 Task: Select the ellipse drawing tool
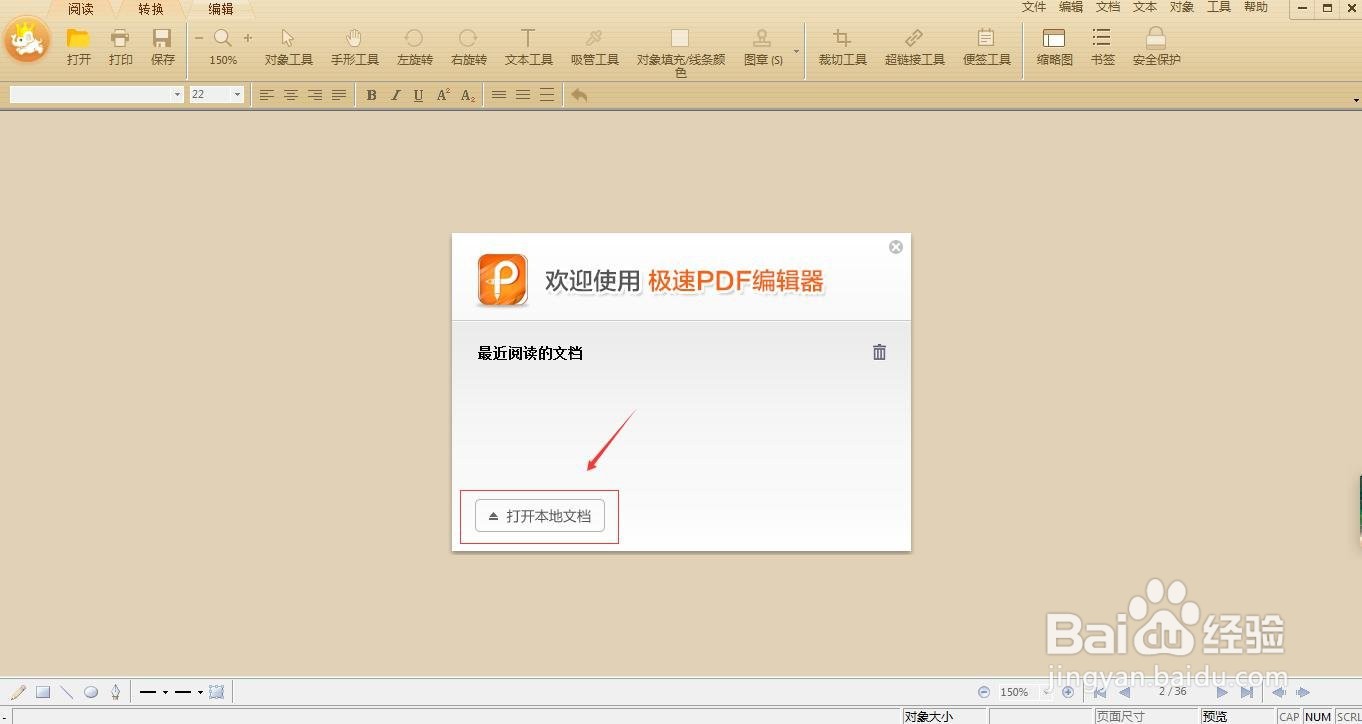91,692
